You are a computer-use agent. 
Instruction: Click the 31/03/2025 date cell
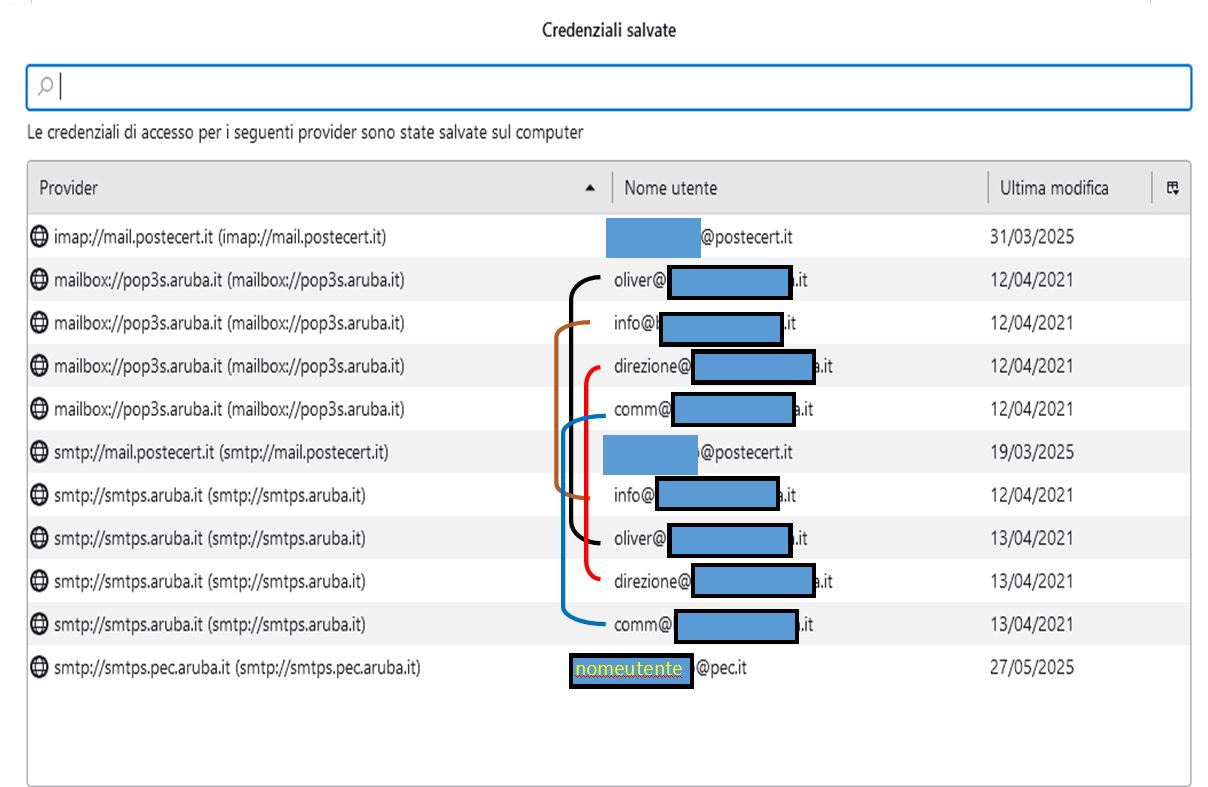point(1032,237)
